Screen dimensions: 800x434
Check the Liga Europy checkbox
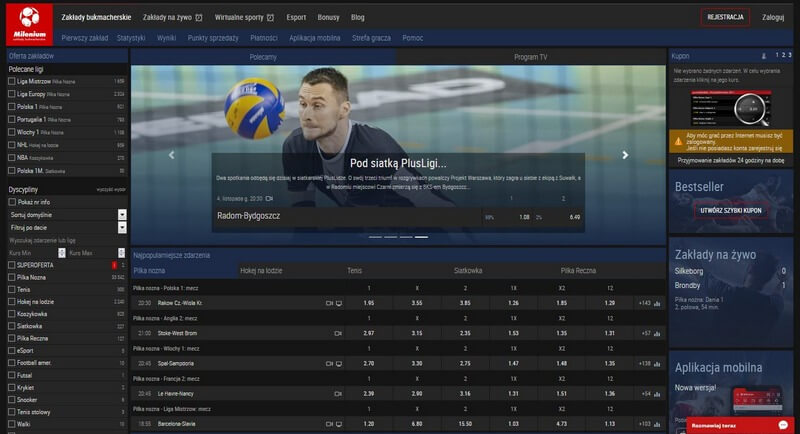(x=12, y=94)
